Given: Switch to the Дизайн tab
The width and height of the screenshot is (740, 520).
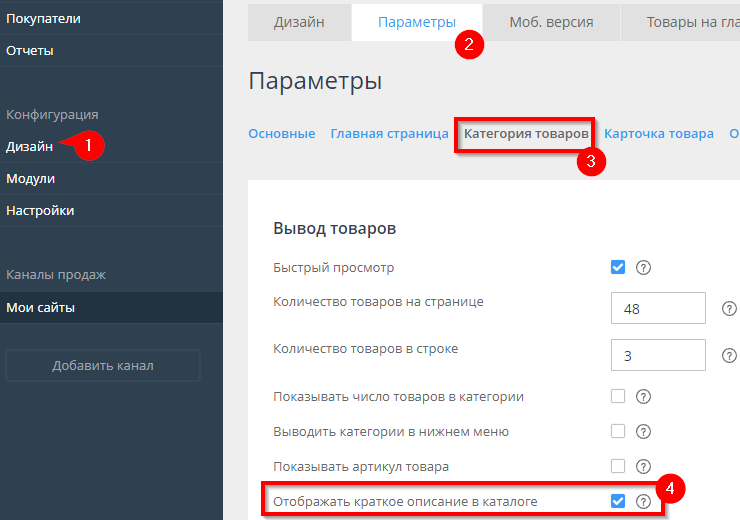Looking at the screenshot, I should 299,22.
